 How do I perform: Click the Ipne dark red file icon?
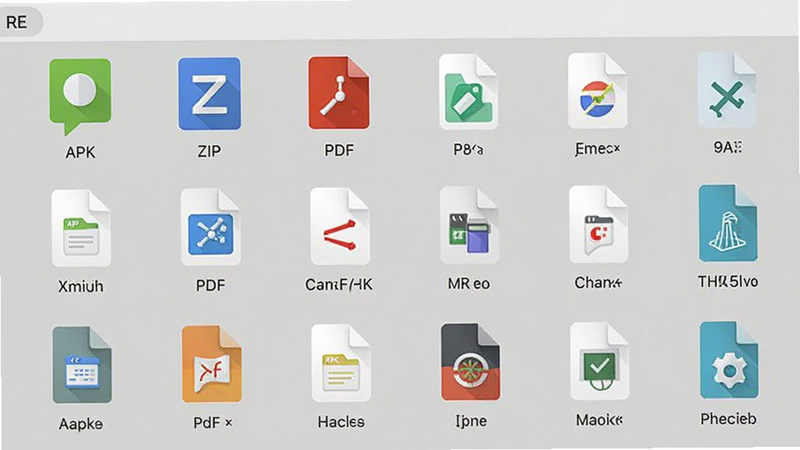coord(470,362)
